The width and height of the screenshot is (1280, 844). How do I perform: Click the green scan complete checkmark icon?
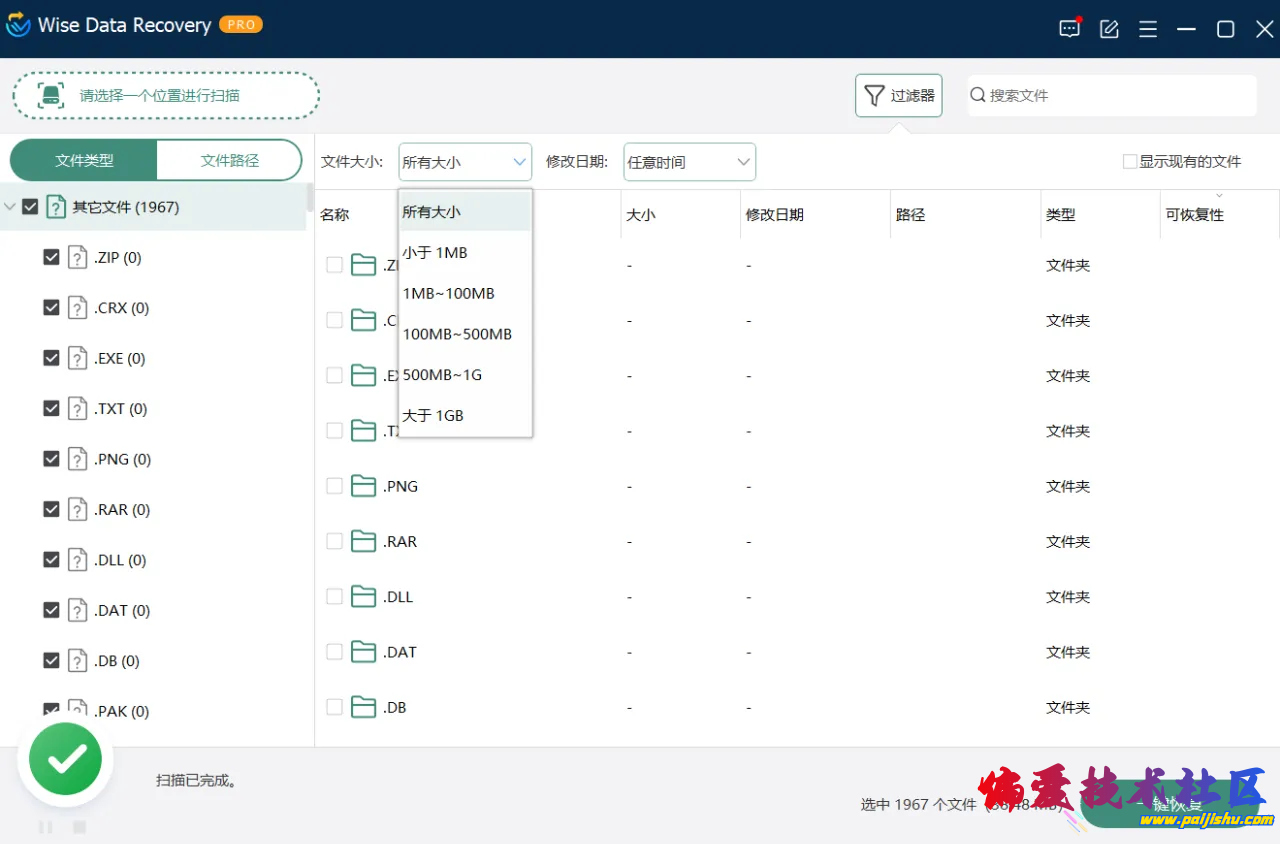pyautogui.click(x=65, y=764)
